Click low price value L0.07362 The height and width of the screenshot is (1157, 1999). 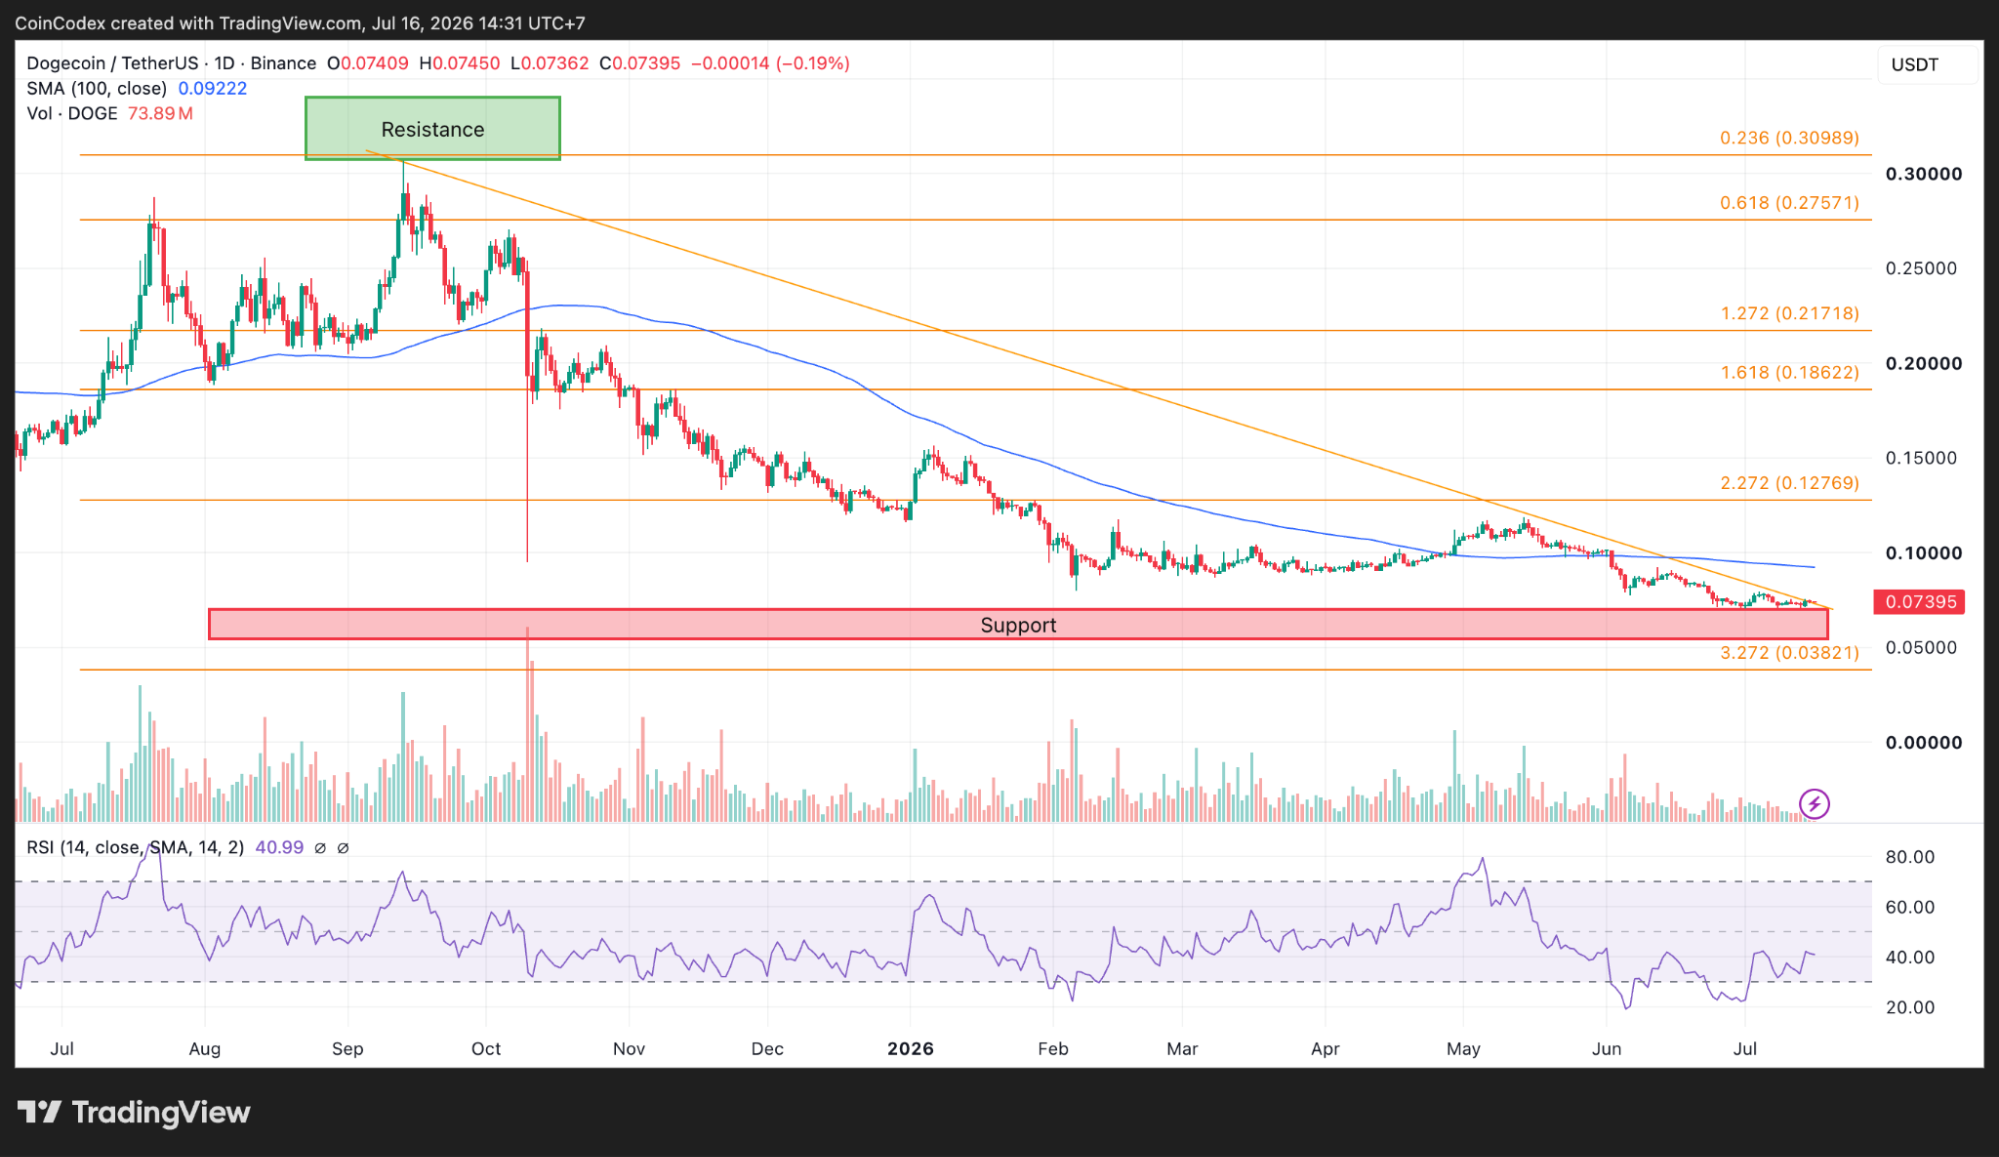tap(550, 63)
